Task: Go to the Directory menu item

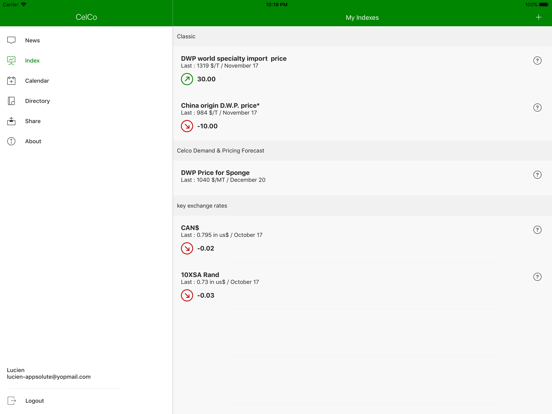Action: point(37,101)
